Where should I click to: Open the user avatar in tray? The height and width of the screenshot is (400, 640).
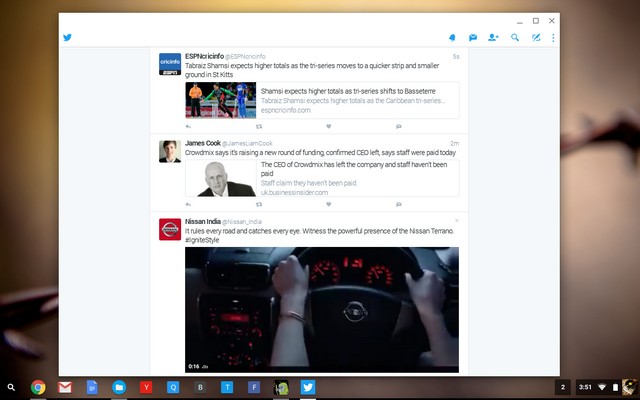pyautogui.click(x=629, y=387)
